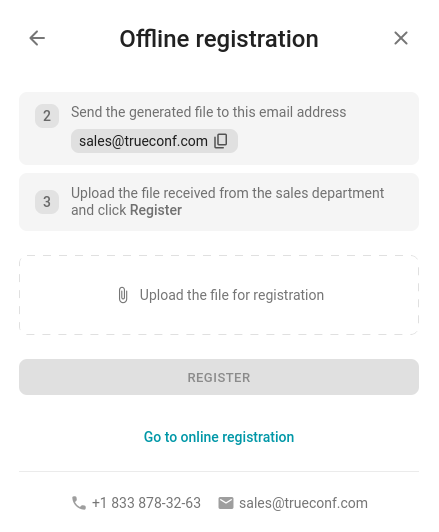Image resolution: width=439 pixels, height=532 pixels.
Task: Click footer sales@trueconf.com email link
Action: pos(303,503)
